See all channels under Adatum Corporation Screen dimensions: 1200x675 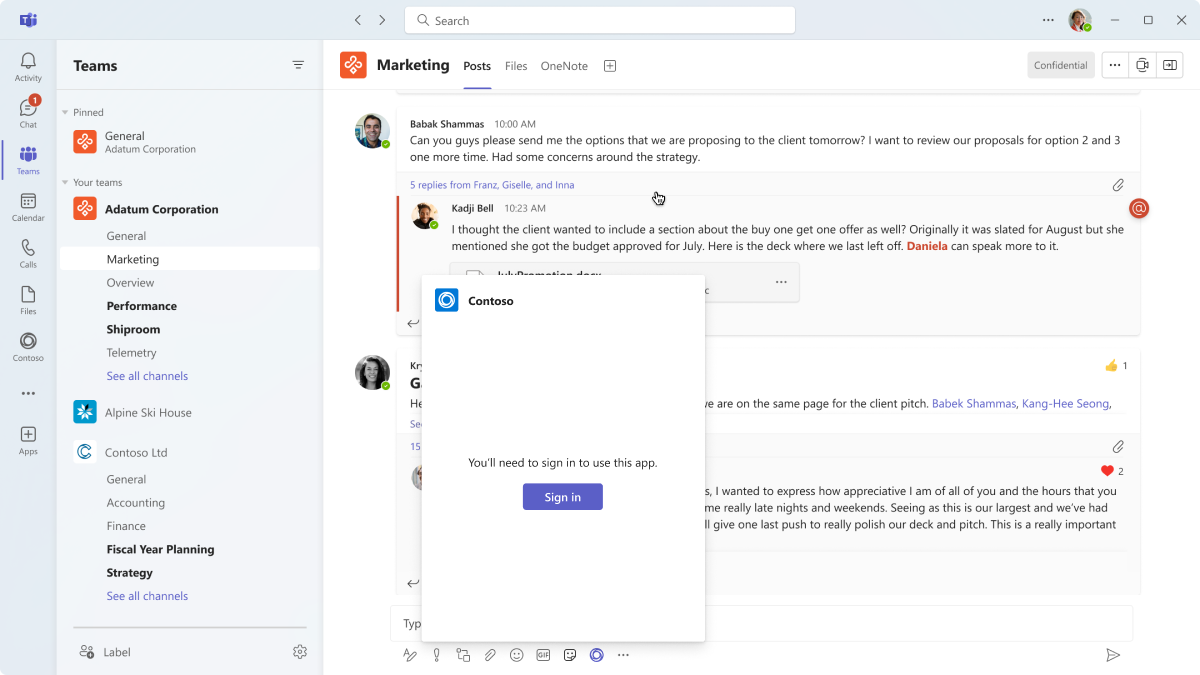pos(147,376)
